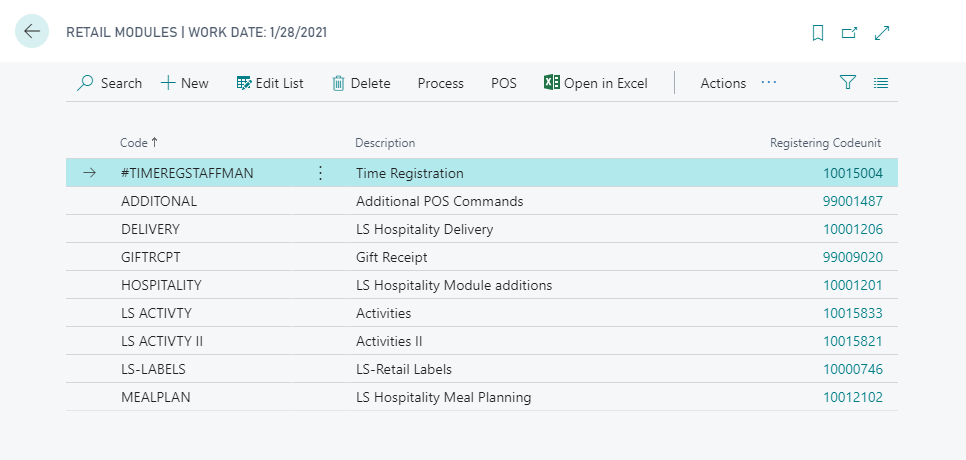The image size is (966, 460).
Task: Create a New retail module
Action: point(185,83)
